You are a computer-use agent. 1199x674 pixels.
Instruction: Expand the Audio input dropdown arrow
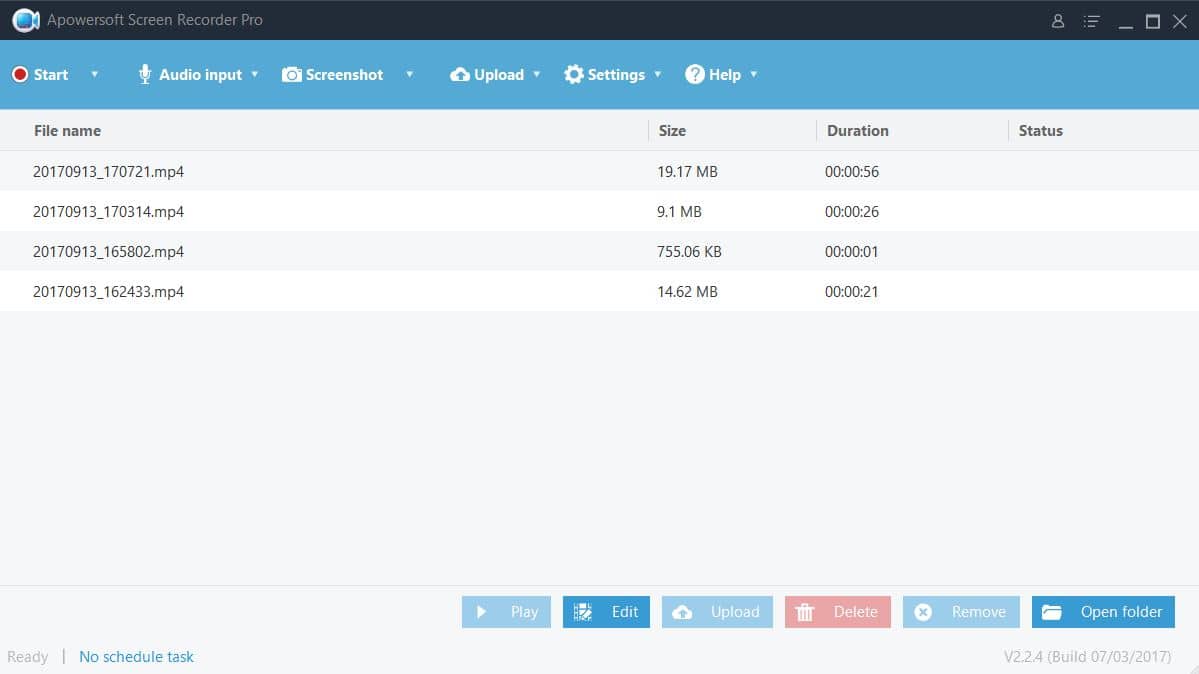click(255, 74)
